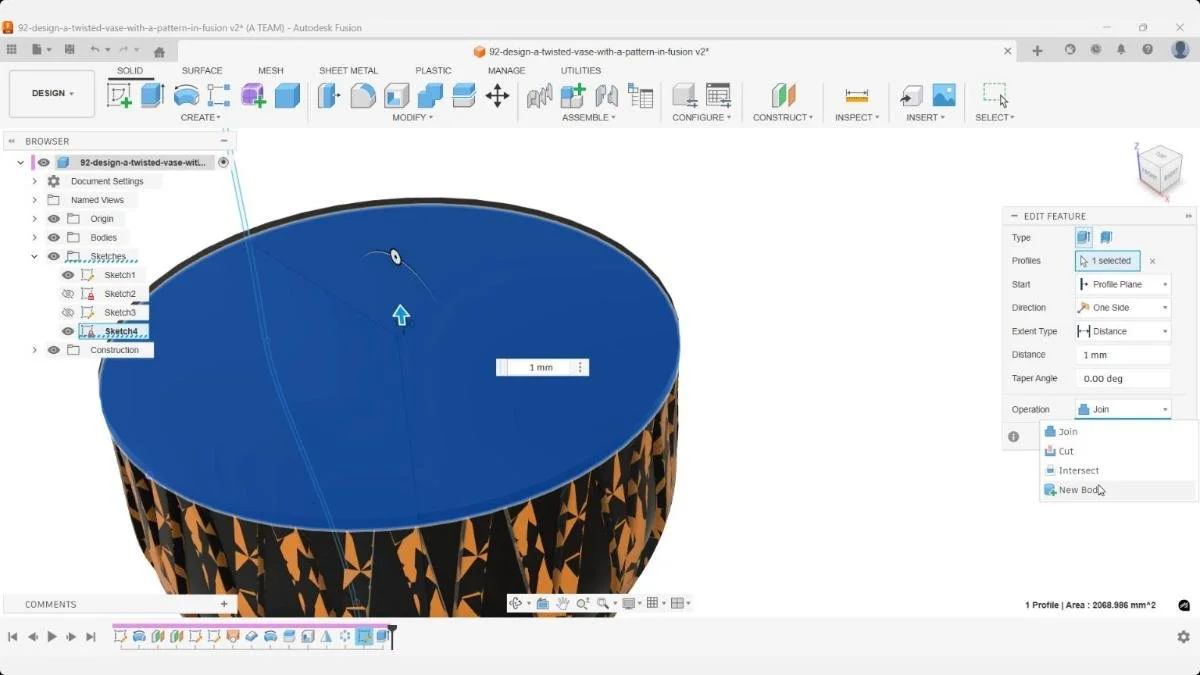
Task: Click the Create Form purple icon
Action: pyautogui.click(x=253, y=95)
